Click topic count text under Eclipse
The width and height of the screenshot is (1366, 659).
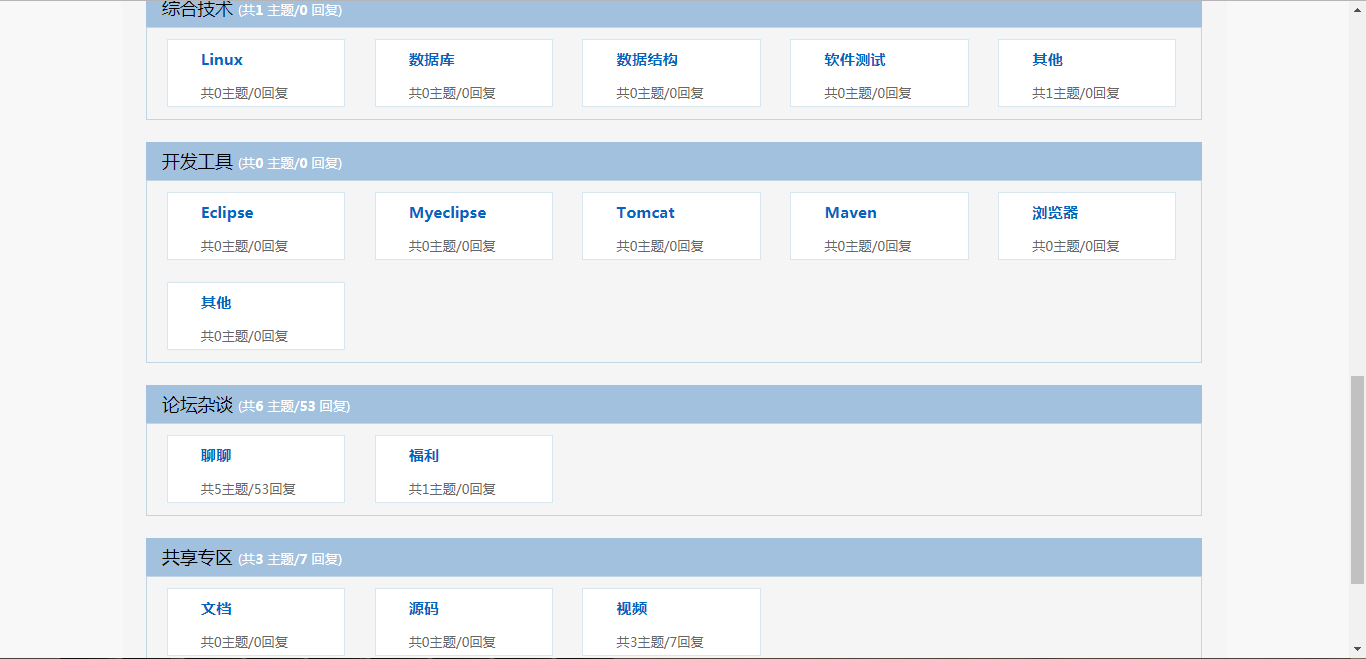244,246
